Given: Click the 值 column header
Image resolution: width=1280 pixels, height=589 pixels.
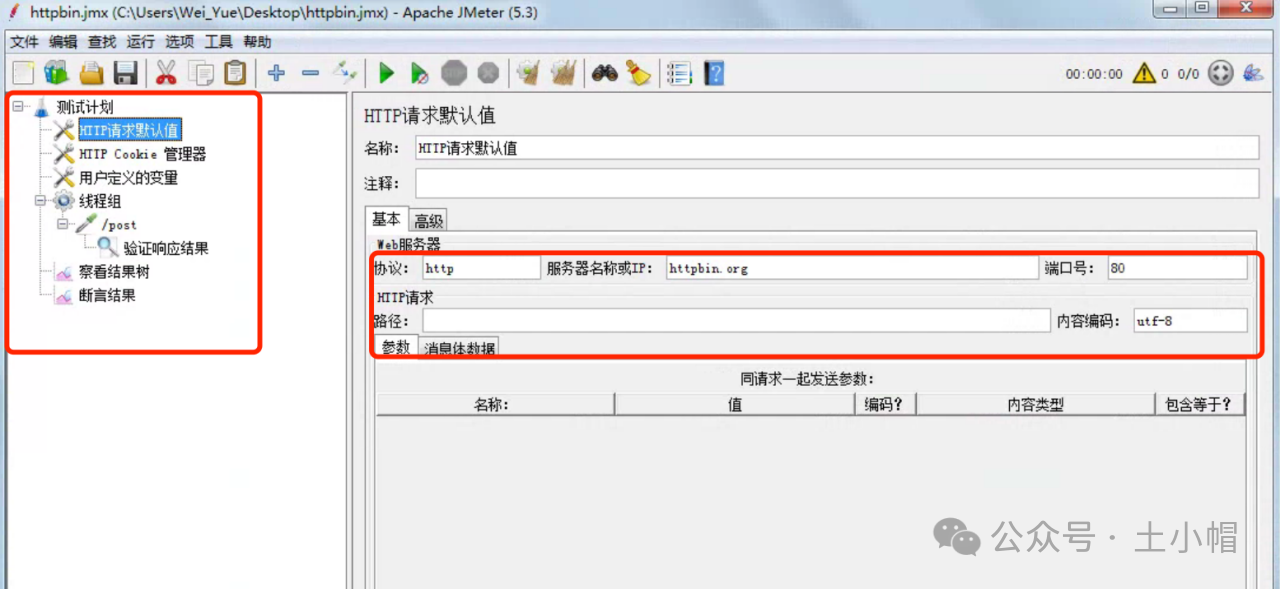Looking at the screenshot, I should coord(735,404).
